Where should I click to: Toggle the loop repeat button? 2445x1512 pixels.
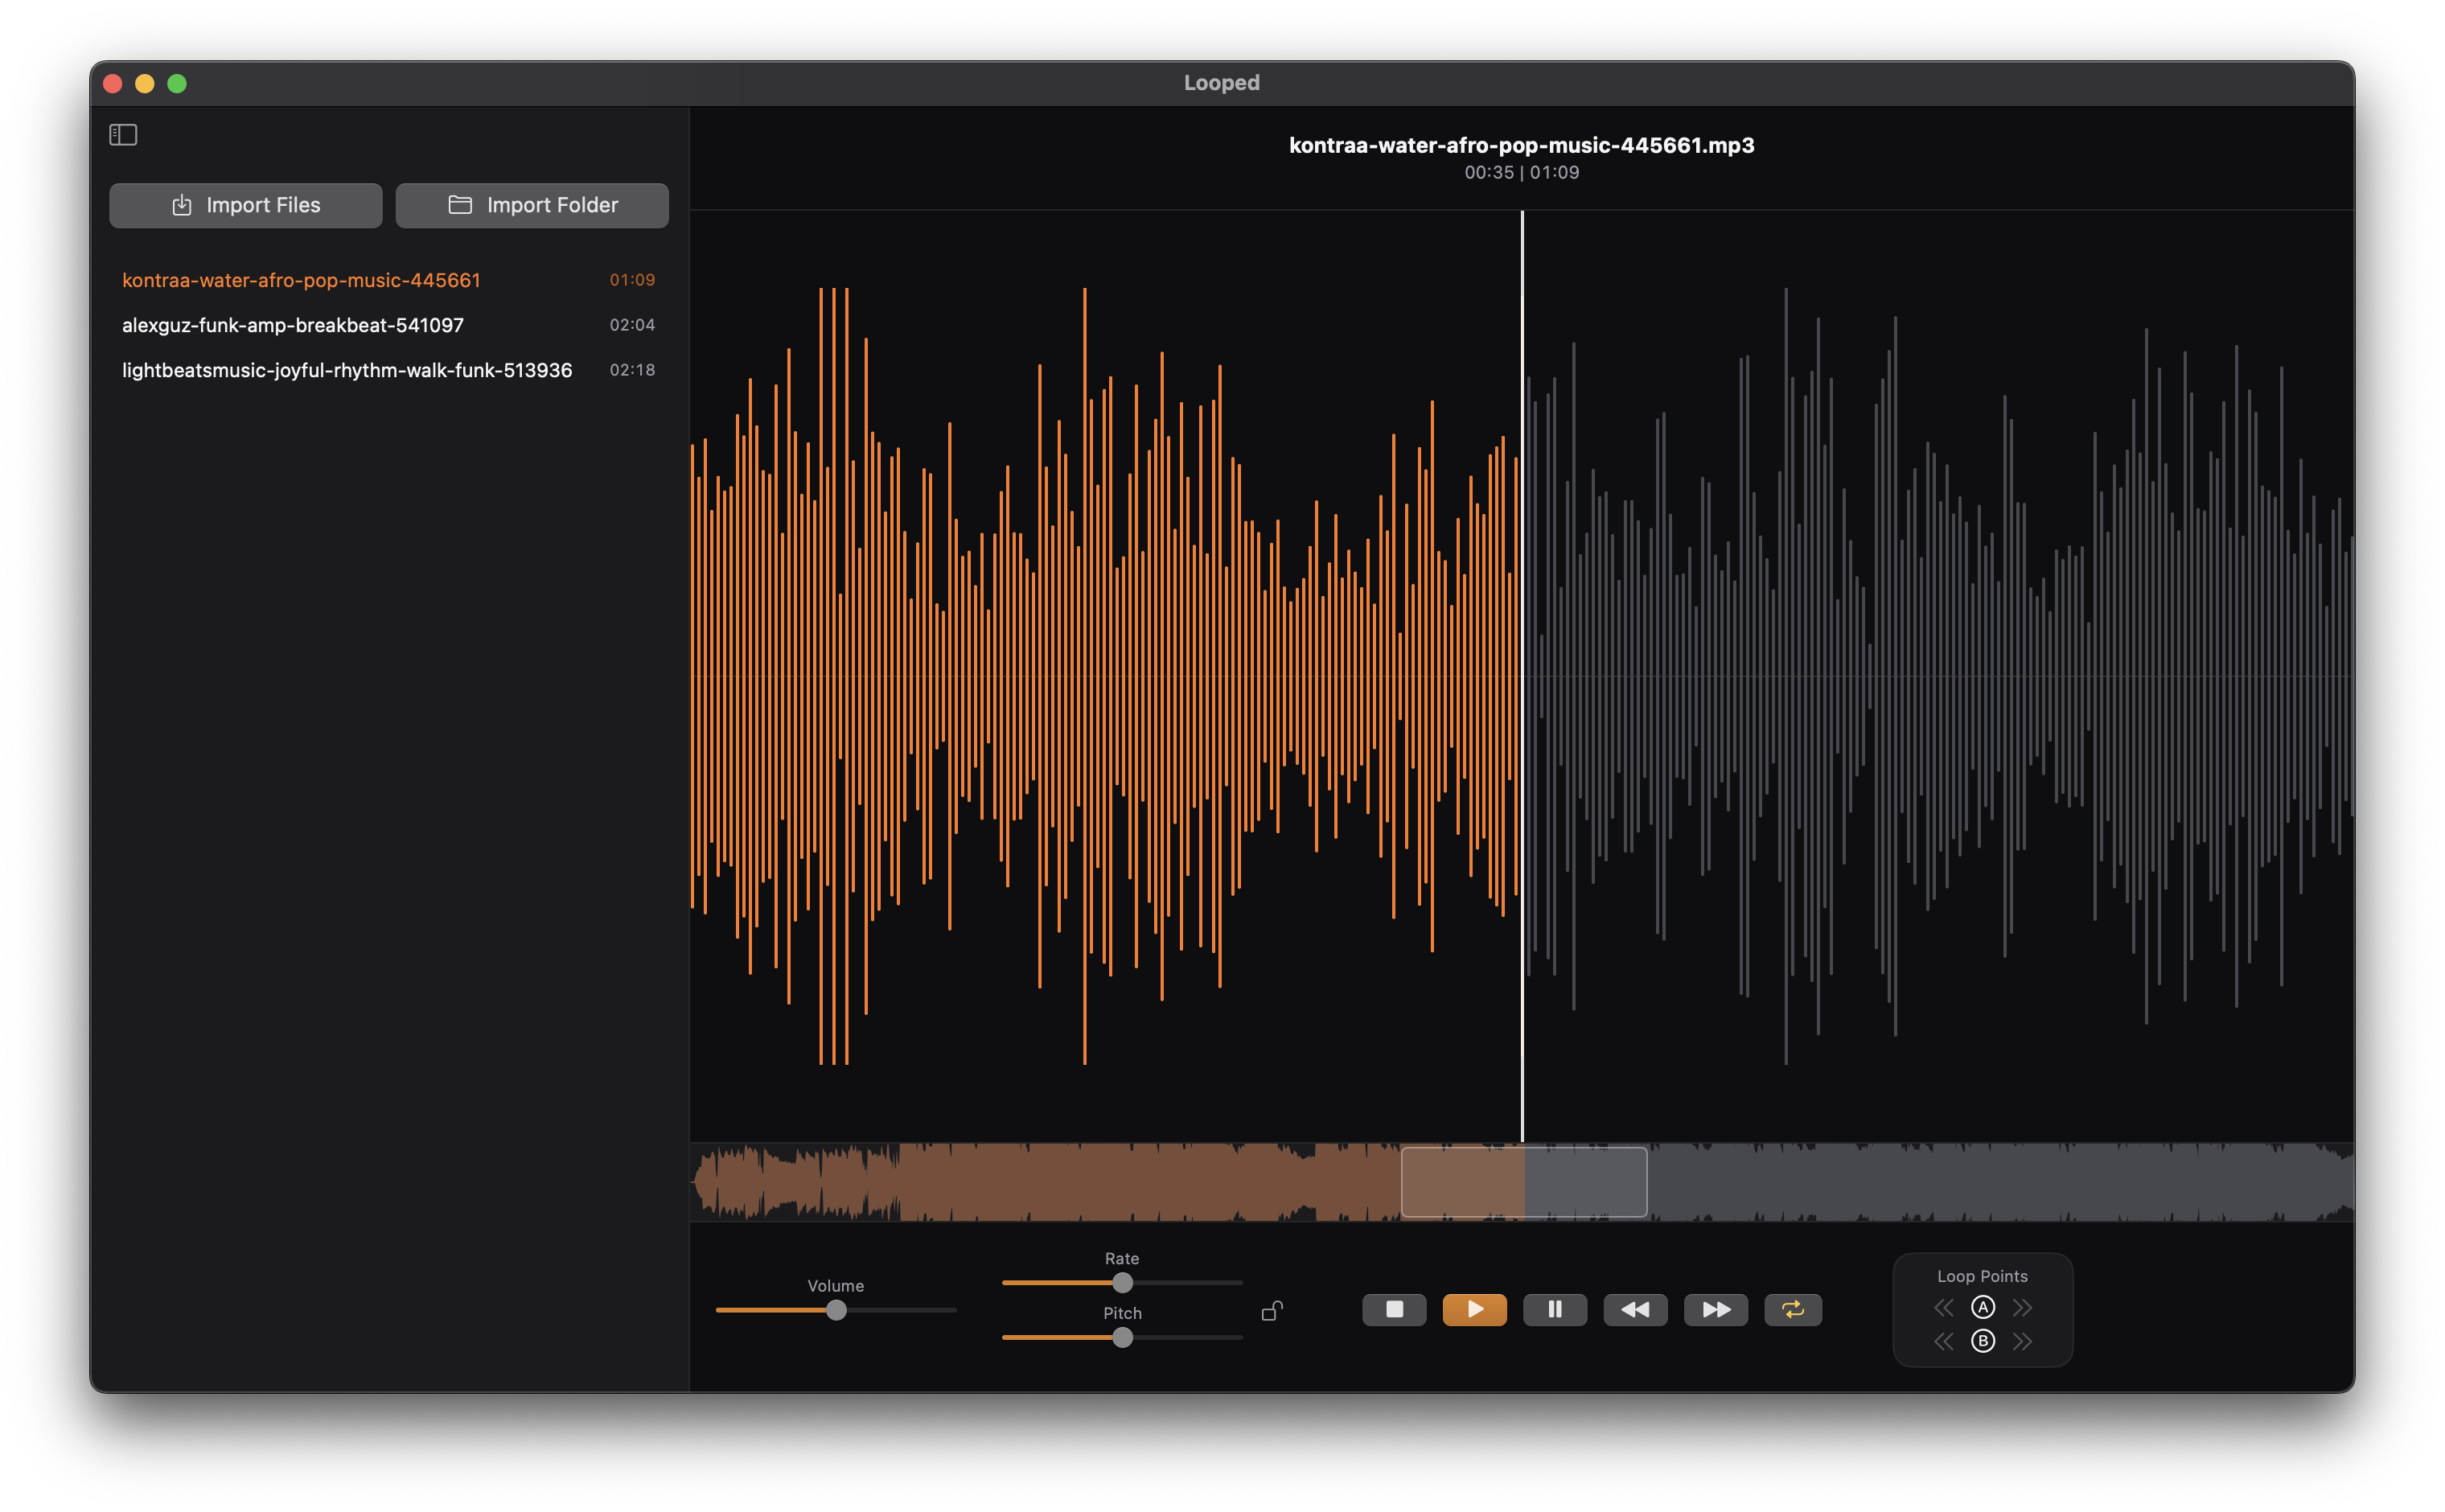tap(1793, 1309)
